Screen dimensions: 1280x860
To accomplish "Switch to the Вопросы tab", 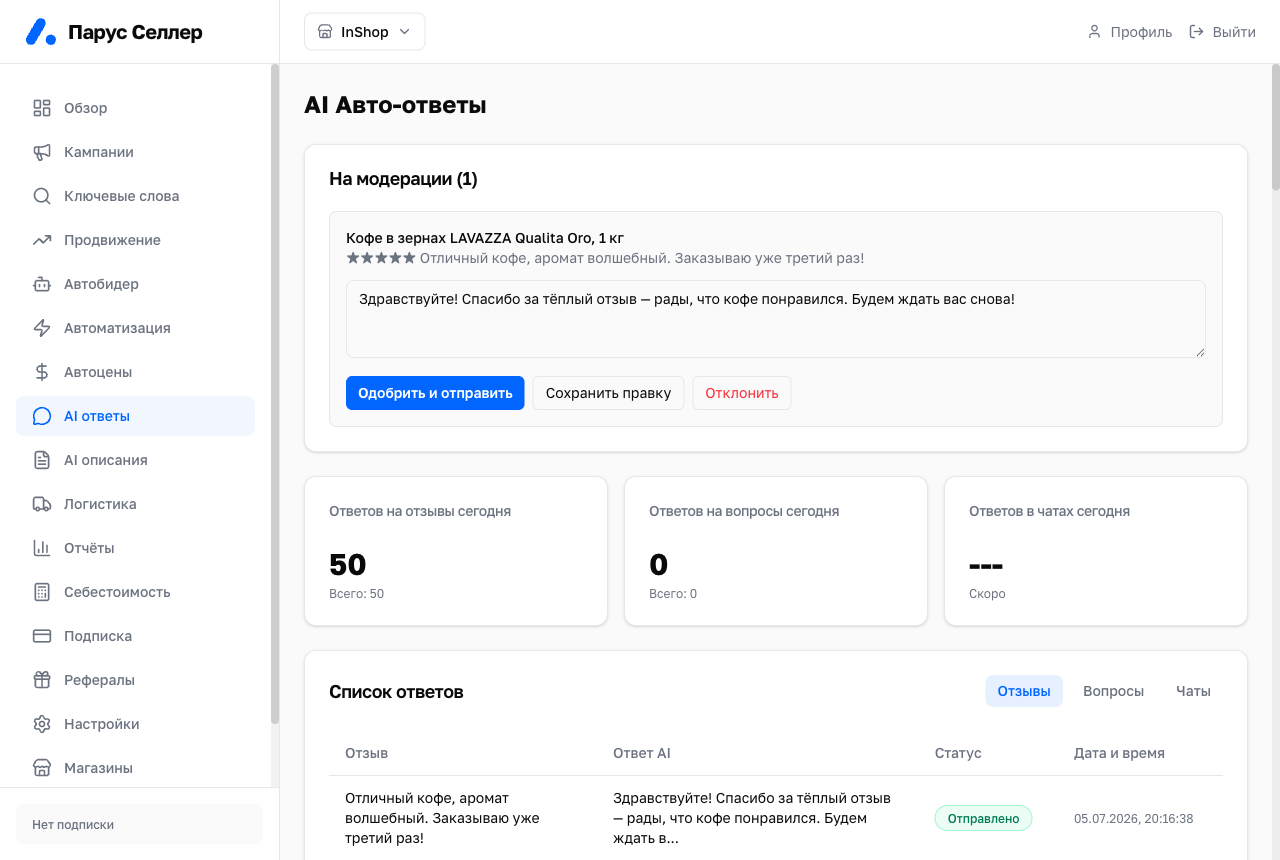I will [1113, 691].
